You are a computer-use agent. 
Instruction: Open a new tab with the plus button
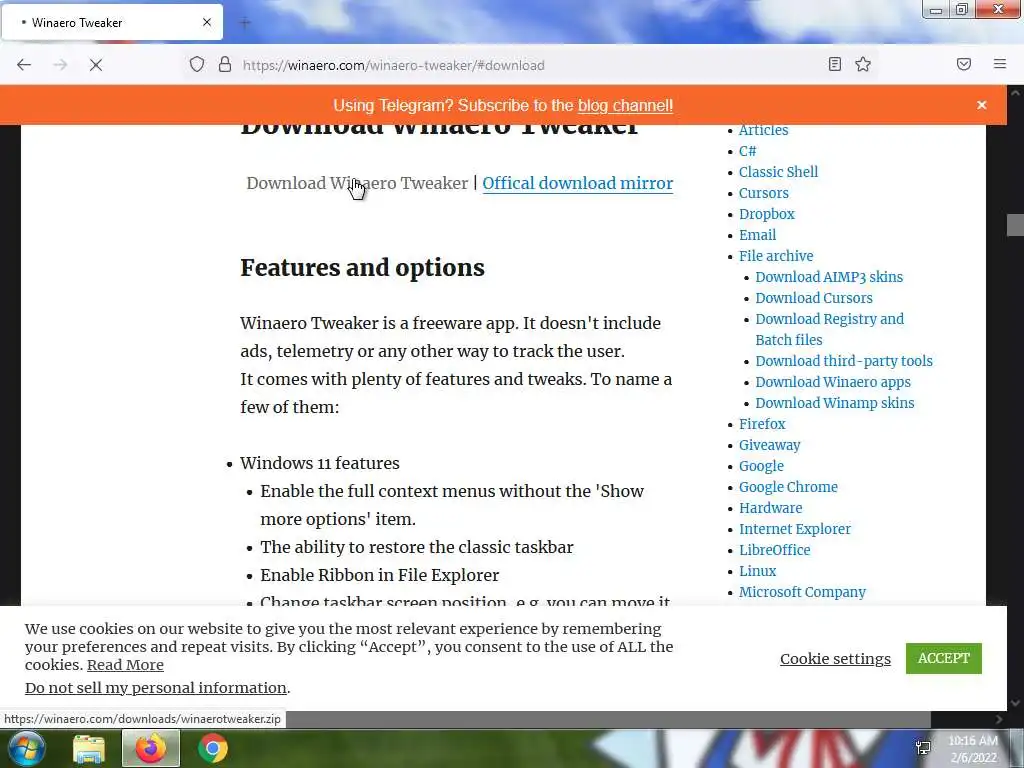(245, 23)
